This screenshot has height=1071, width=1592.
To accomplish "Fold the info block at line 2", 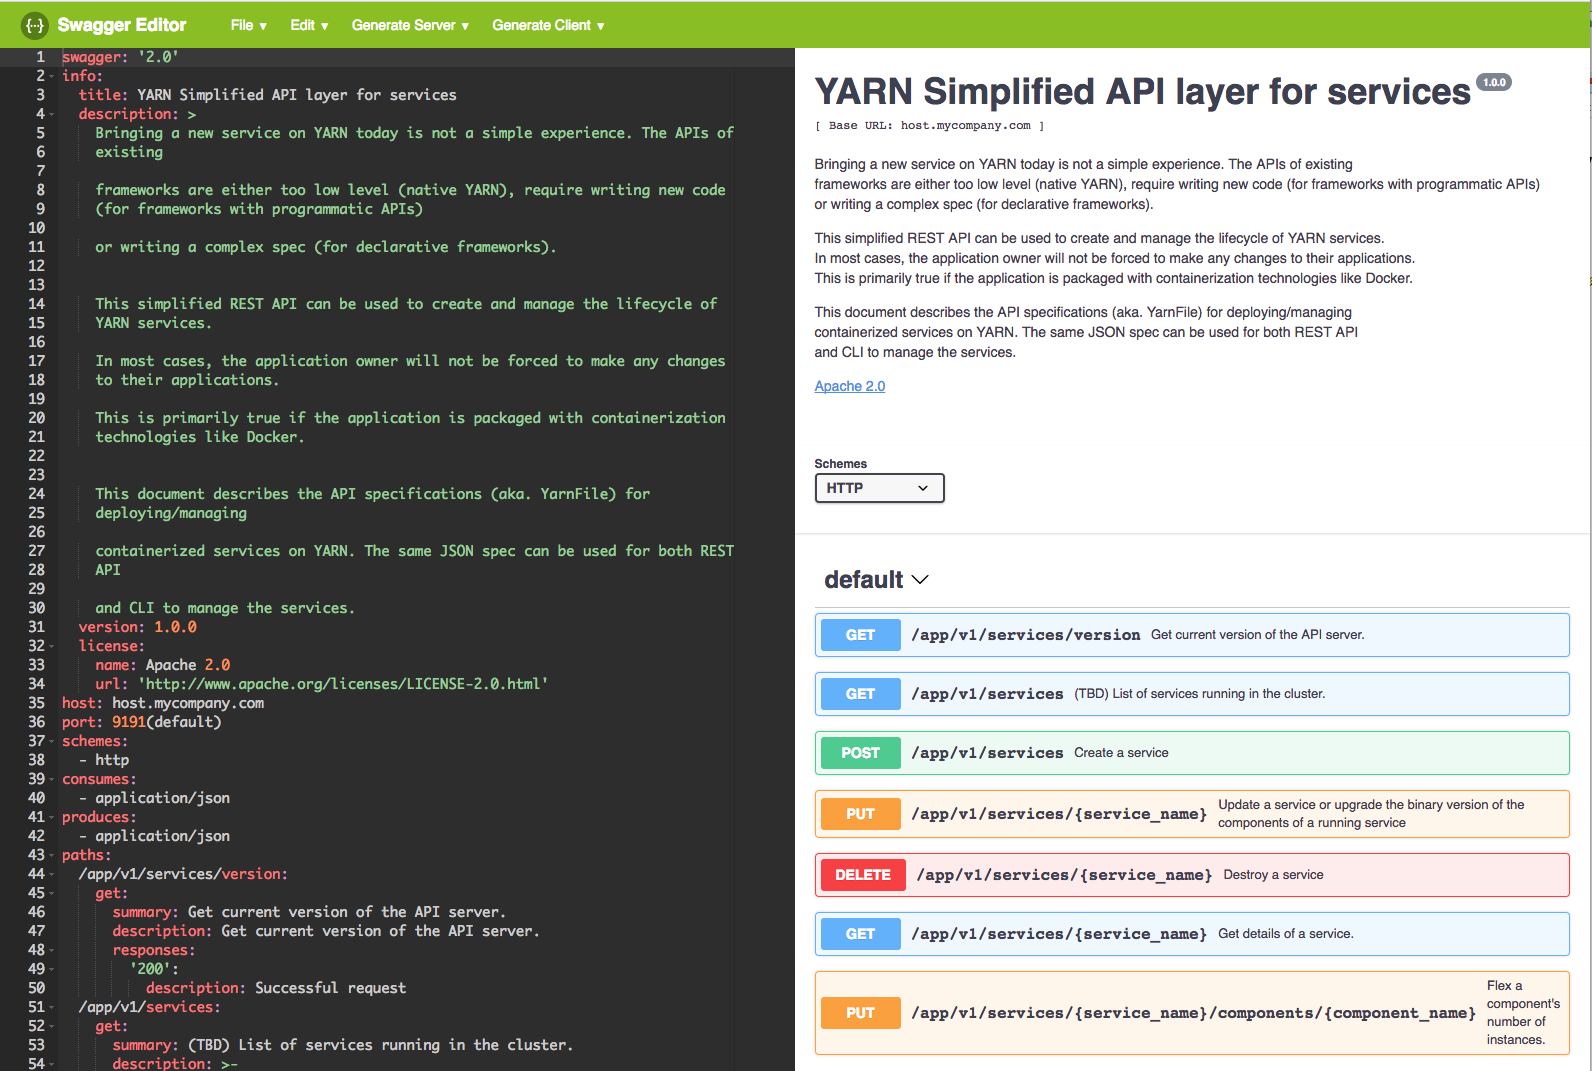I will (x=51, y=77).
